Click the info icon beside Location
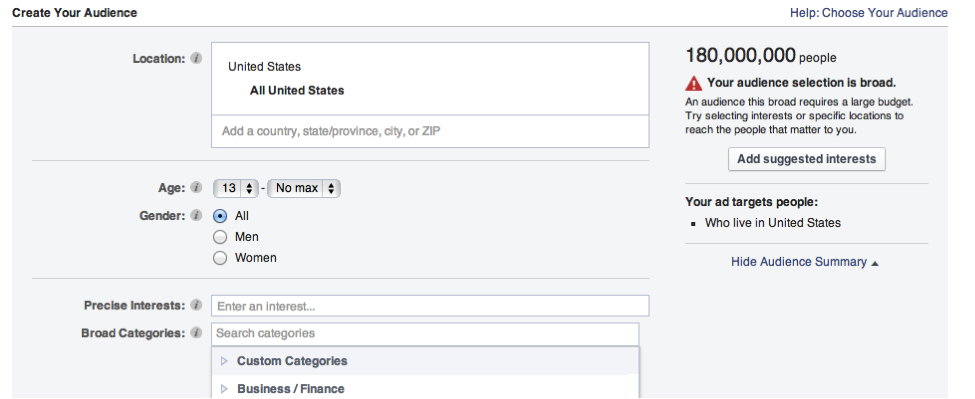The width and height of the screenshot is (975, 399). pos(196,59)
